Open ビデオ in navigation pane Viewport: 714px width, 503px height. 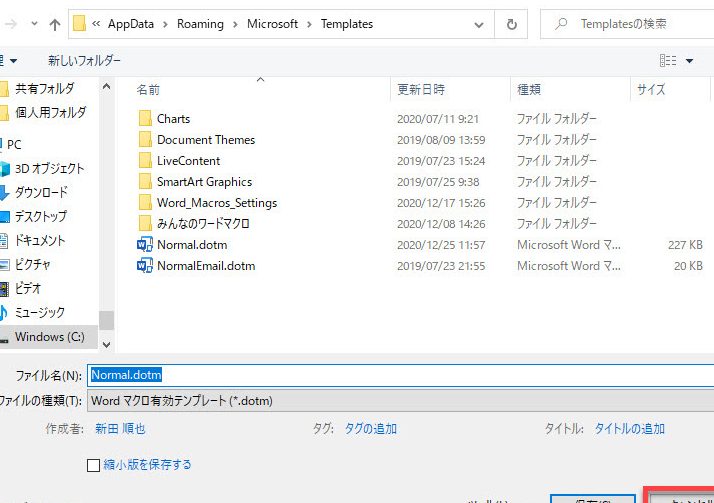[28, 288]
